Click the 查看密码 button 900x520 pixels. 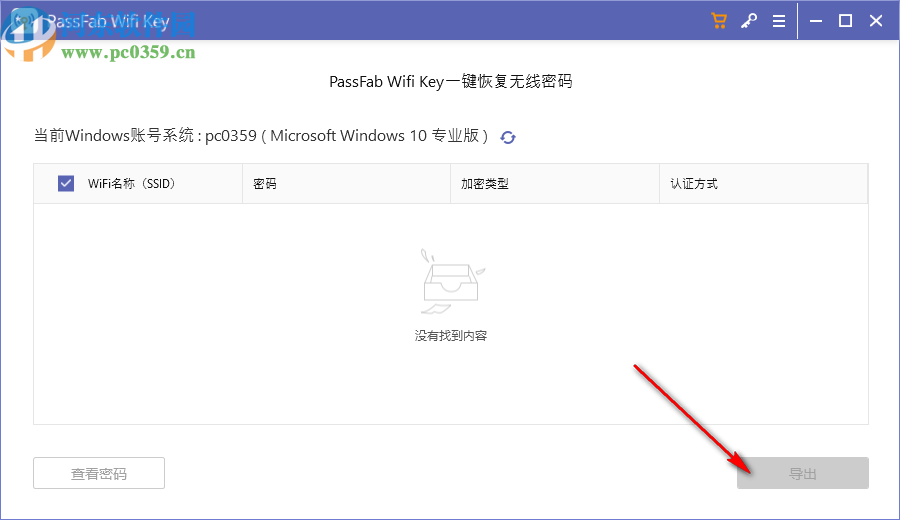tap(99, 473)
